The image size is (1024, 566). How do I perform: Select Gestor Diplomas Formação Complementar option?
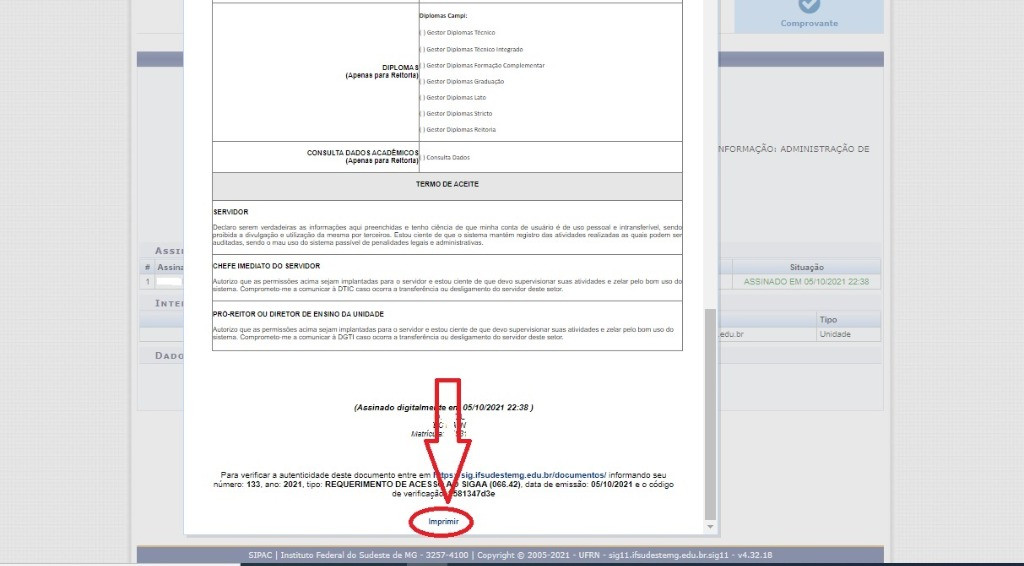click(422, 65)
